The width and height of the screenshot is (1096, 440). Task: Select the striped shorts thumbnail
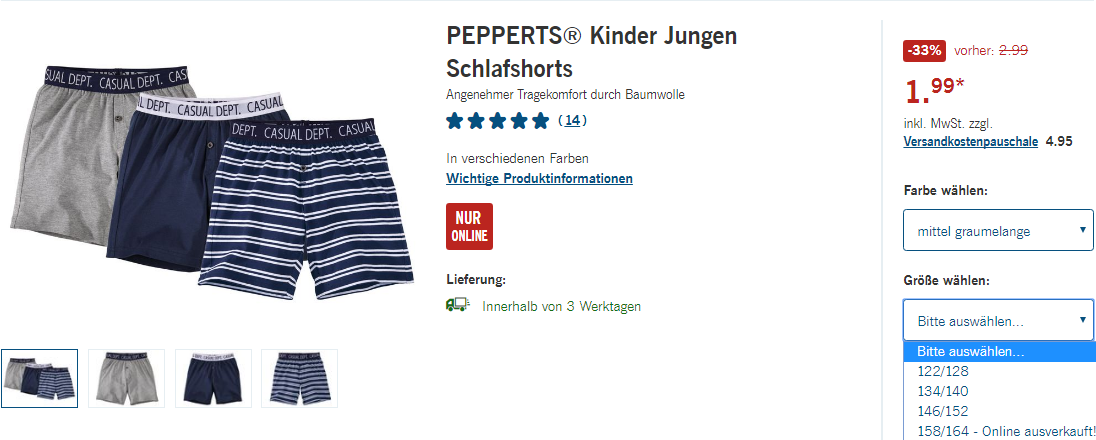tap(299, 378)
